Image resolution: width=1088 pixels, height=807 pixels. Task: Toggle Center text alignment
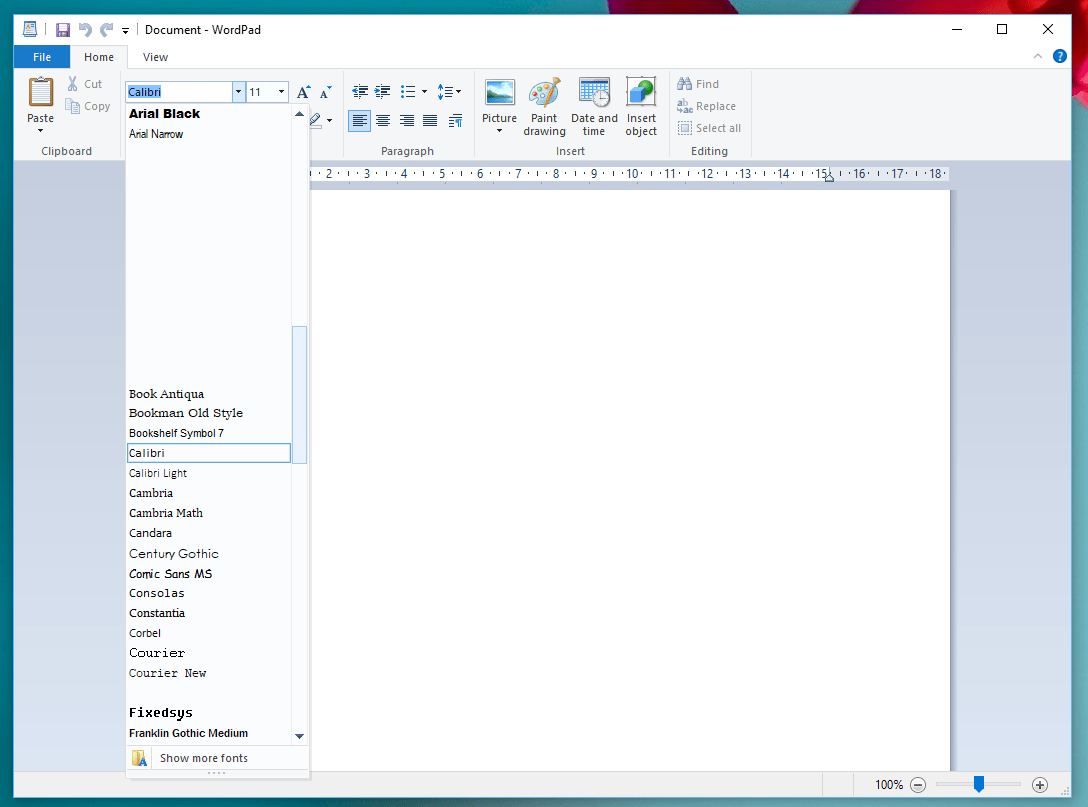pos(383,121)
